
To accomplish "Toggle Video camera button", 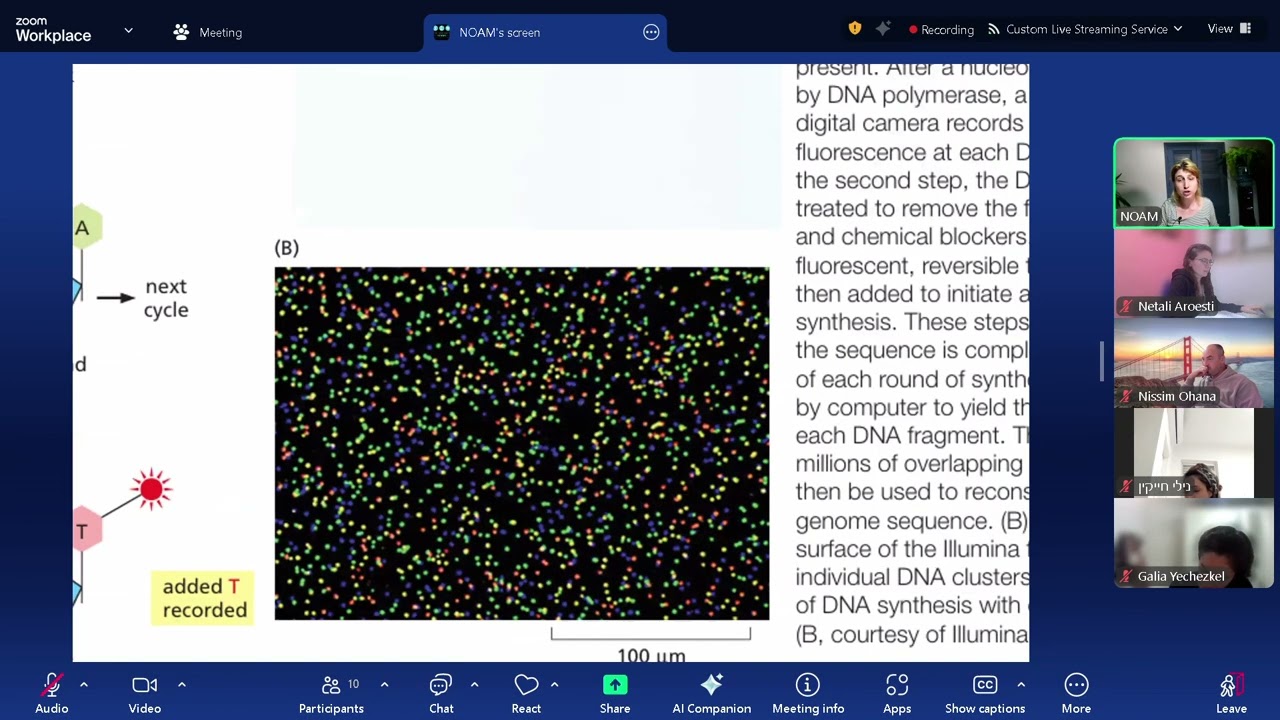I will click(x=145, y=693).
